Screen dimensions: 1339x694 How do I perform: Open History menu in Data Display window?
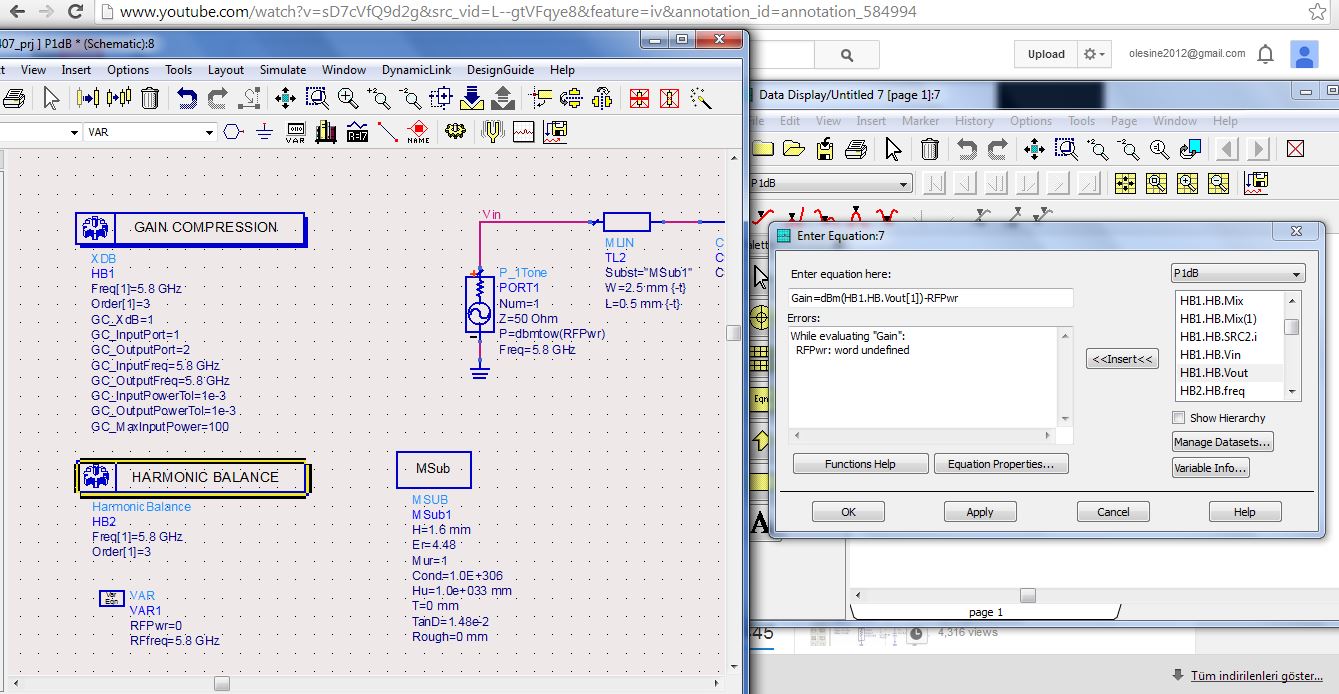tap(974, 121)
